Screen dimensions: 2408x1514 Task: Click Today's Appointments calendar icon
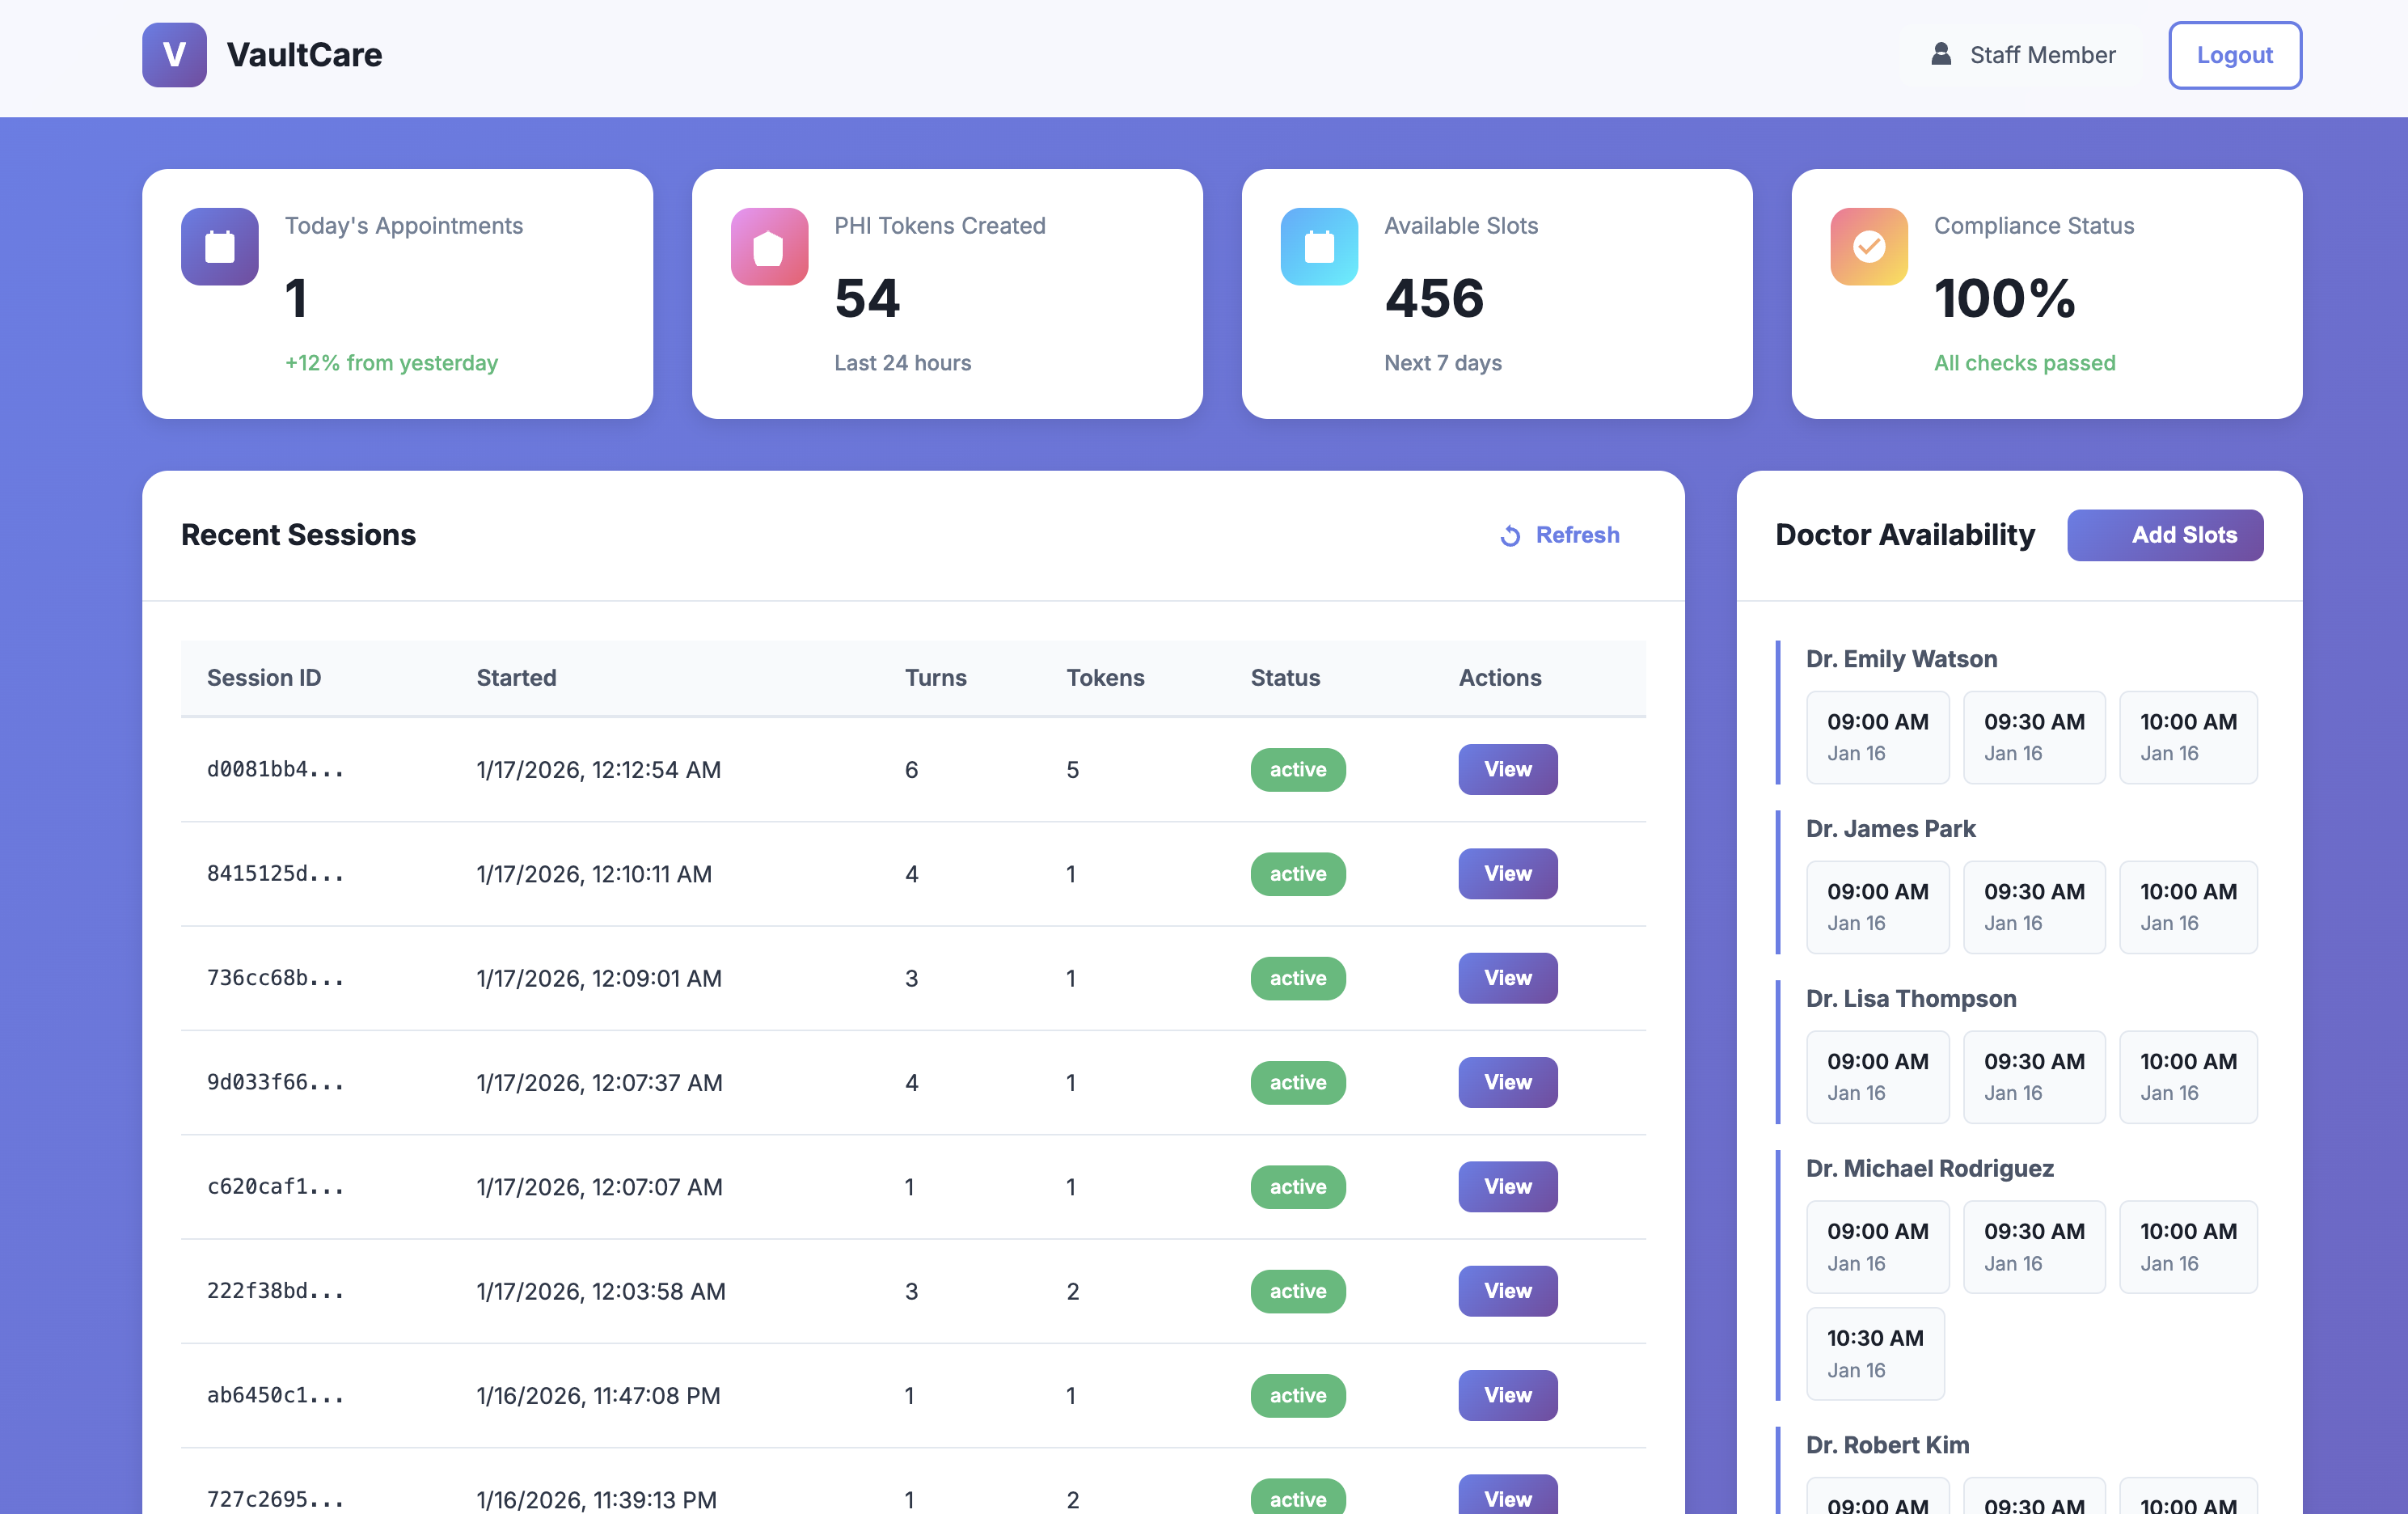coord(220,246)
